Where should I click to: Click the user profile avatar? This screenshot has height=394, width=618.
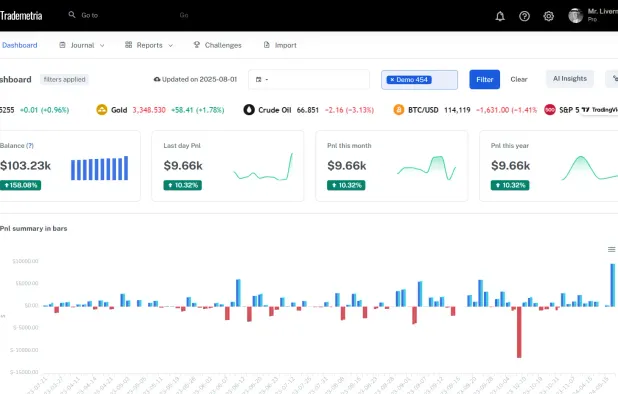coord(575,16)
